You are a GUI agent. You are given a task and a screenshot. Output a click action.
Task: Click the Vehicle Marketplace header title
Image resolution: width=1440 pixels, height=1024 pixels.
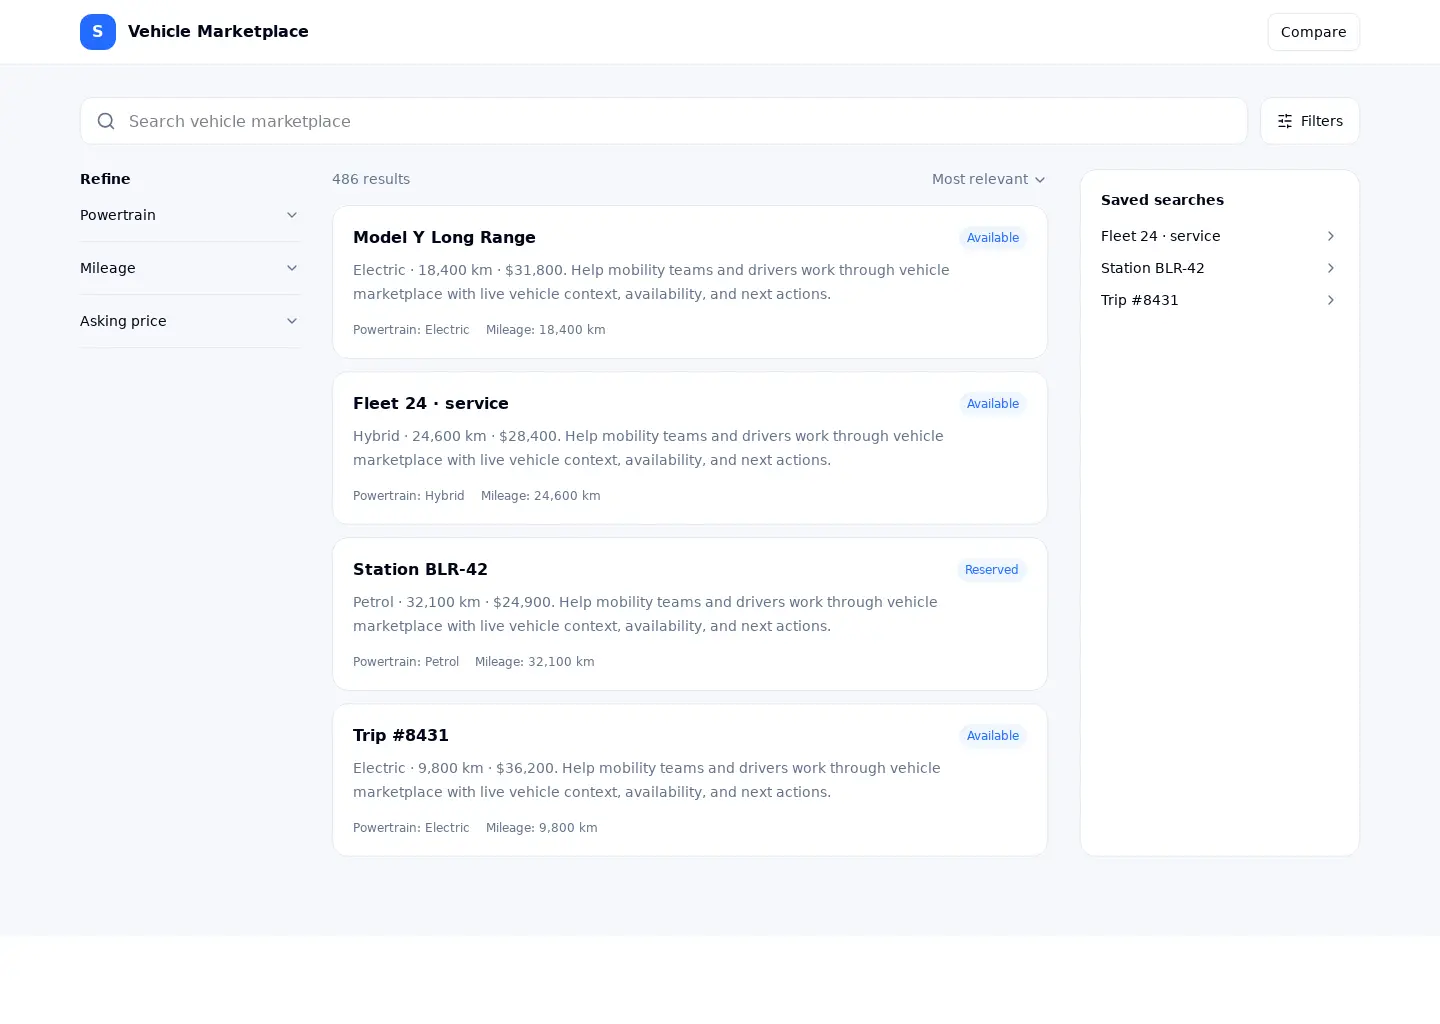click(218, 32)
